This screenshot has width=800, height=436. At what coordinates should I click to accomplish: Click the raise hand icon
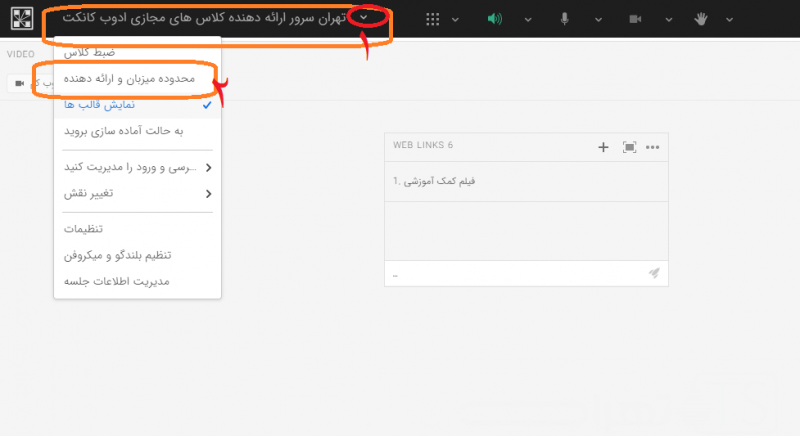point(701,19)
